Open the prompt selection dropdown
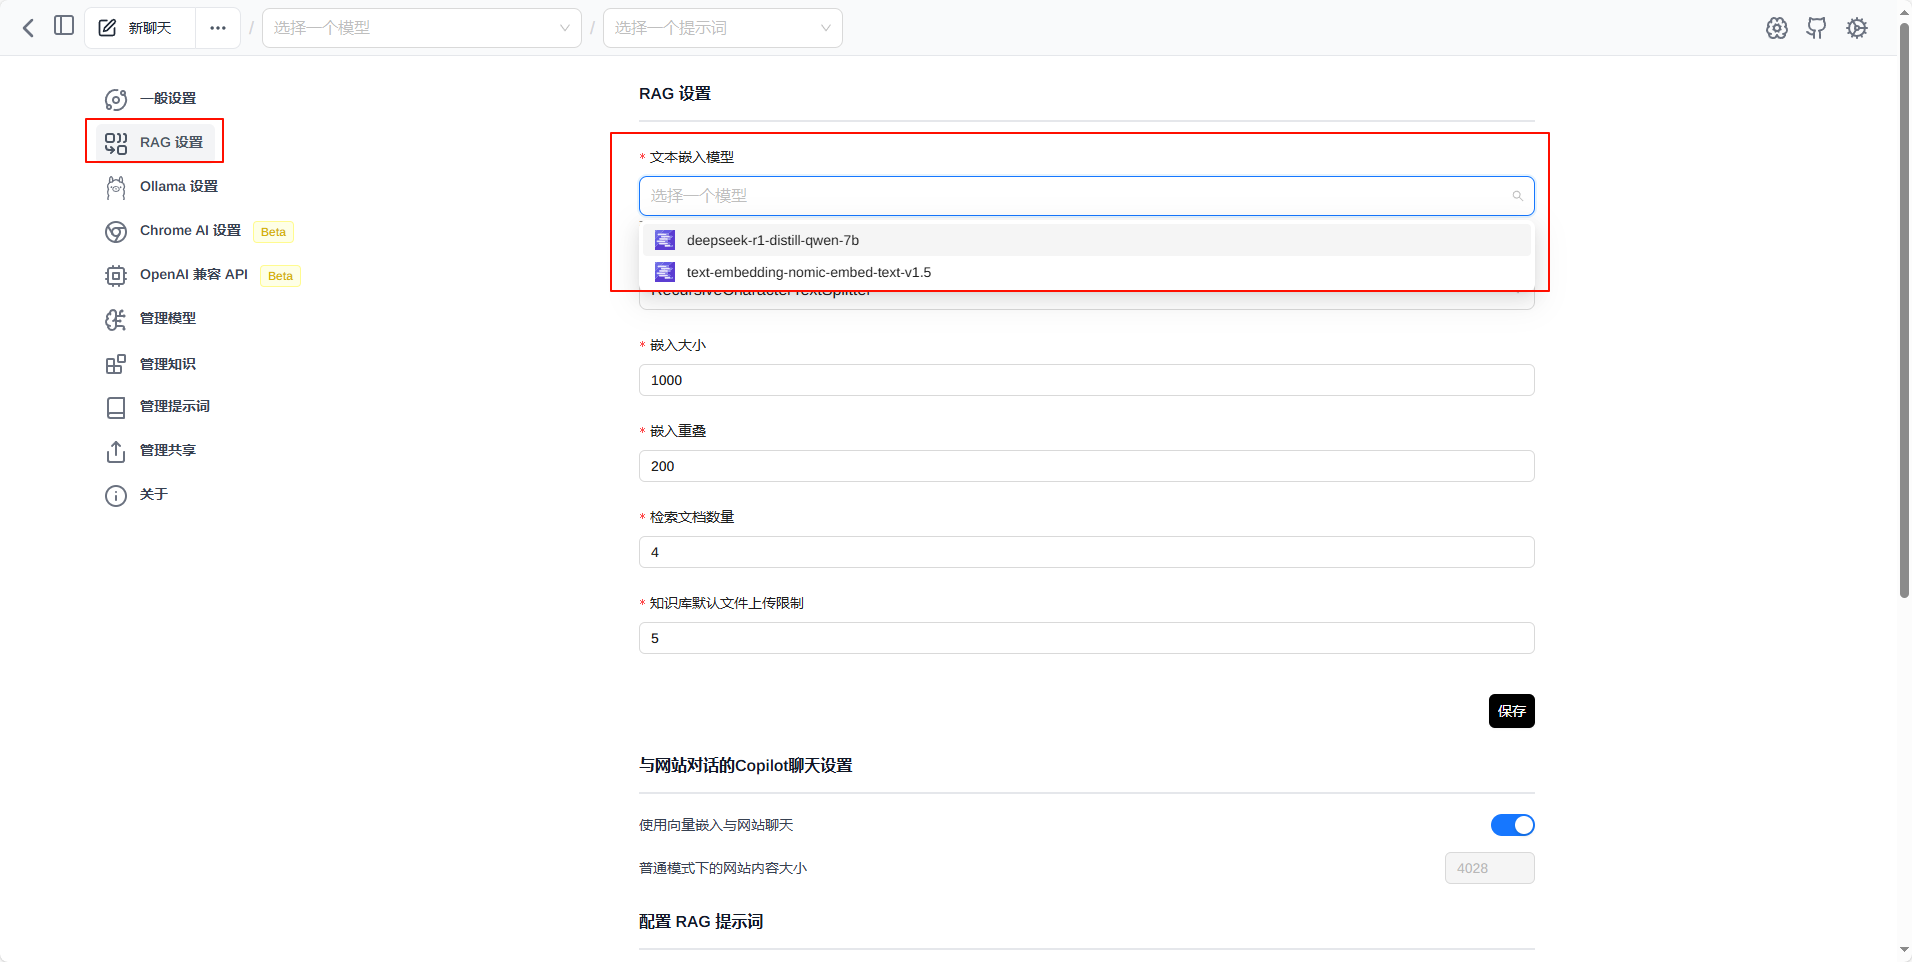Image resolution: width=1912 pixels, height=962 pixels. point(722,28)
